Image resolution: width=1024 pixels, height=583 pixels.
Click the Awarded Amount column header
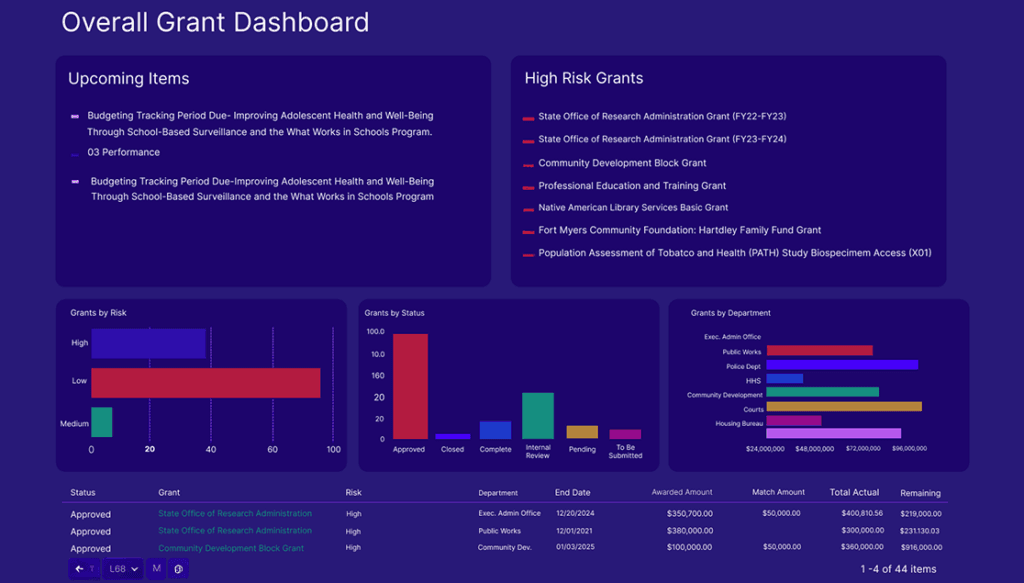pos(682,493)
